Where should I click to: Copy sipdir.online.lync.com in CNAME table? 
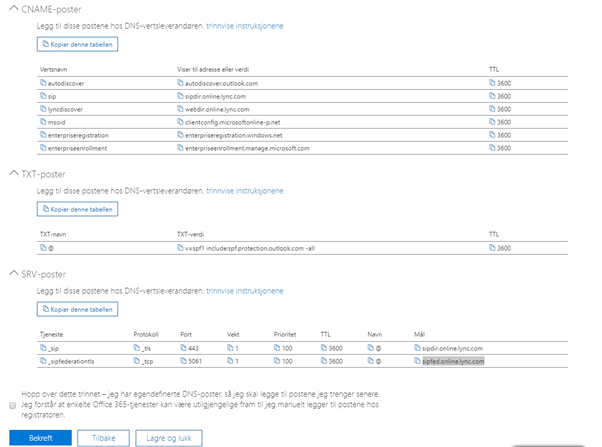180,96
